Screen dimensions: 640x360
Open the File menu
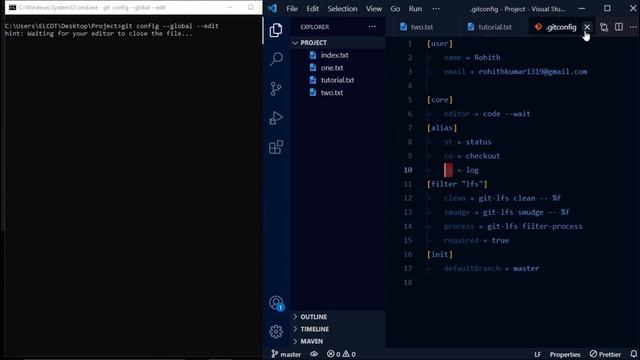coord(292,9)
